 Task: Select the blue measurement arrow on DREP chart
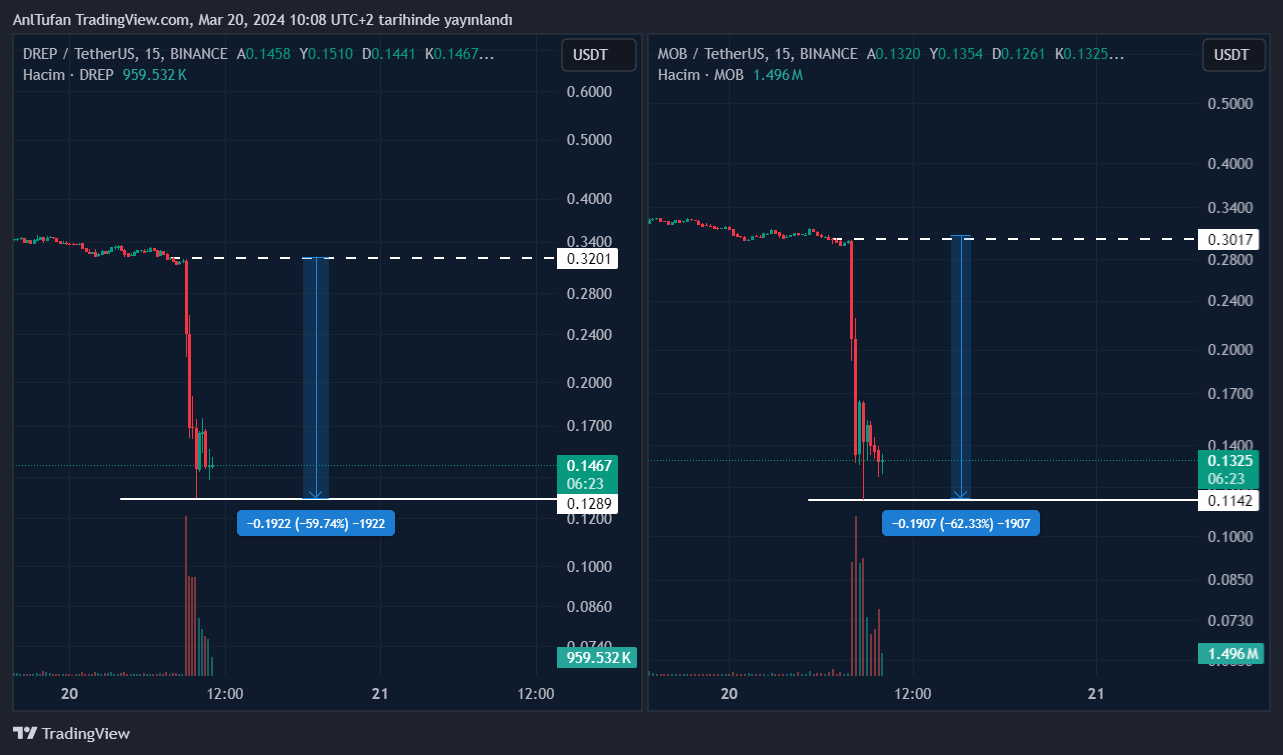(x=316, y=378)
